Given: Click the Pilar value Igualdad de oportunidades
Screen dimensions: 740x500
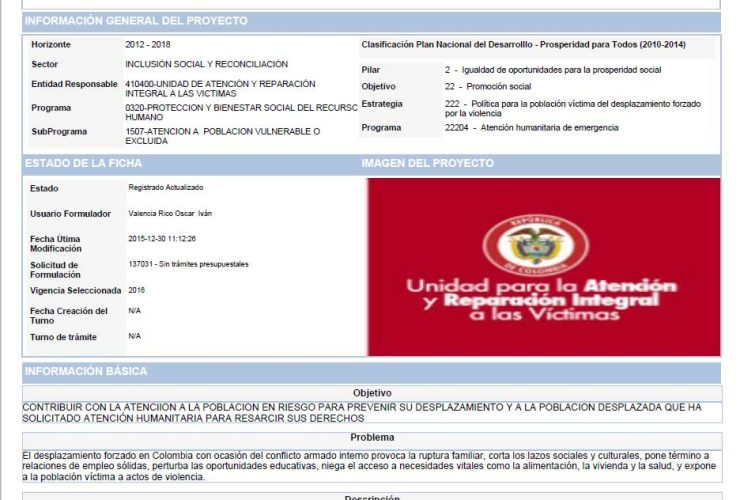Looking at the screenshot, I should click(x=553, y=70).
